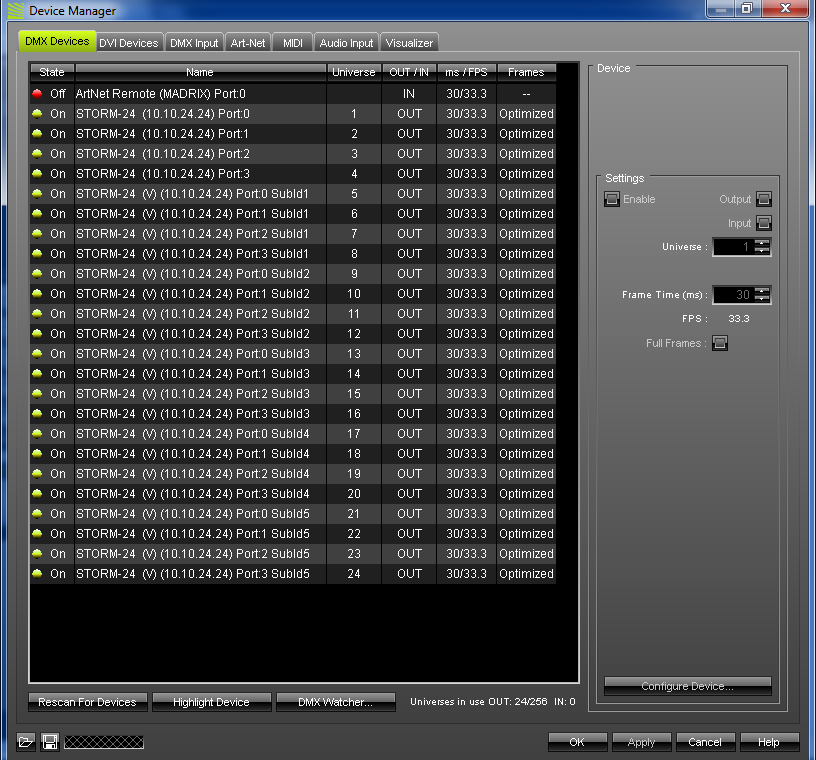Increase Frame Time with up arrow
This screenshot has height=760, width=816.
pyautogui.click(x=762, y=291)
